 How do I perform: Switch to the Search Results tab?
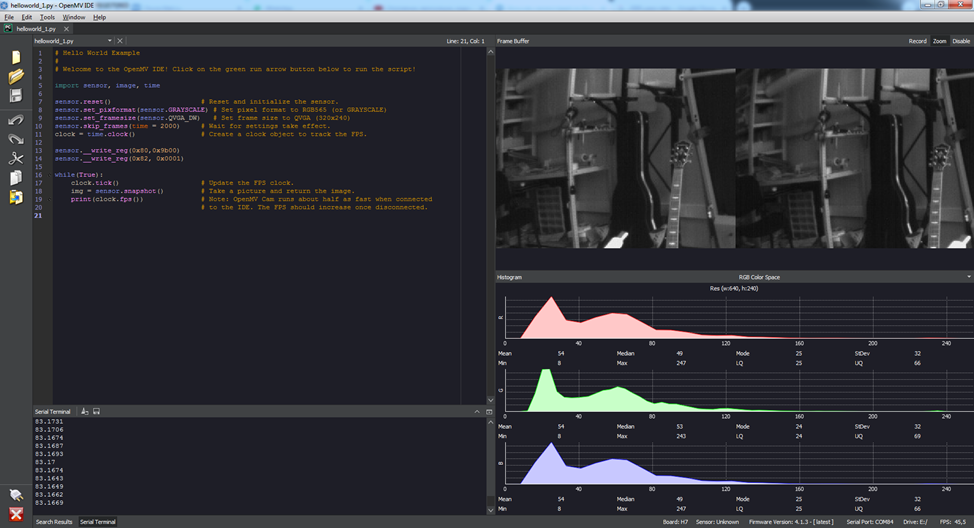click(x=54, y=522)
